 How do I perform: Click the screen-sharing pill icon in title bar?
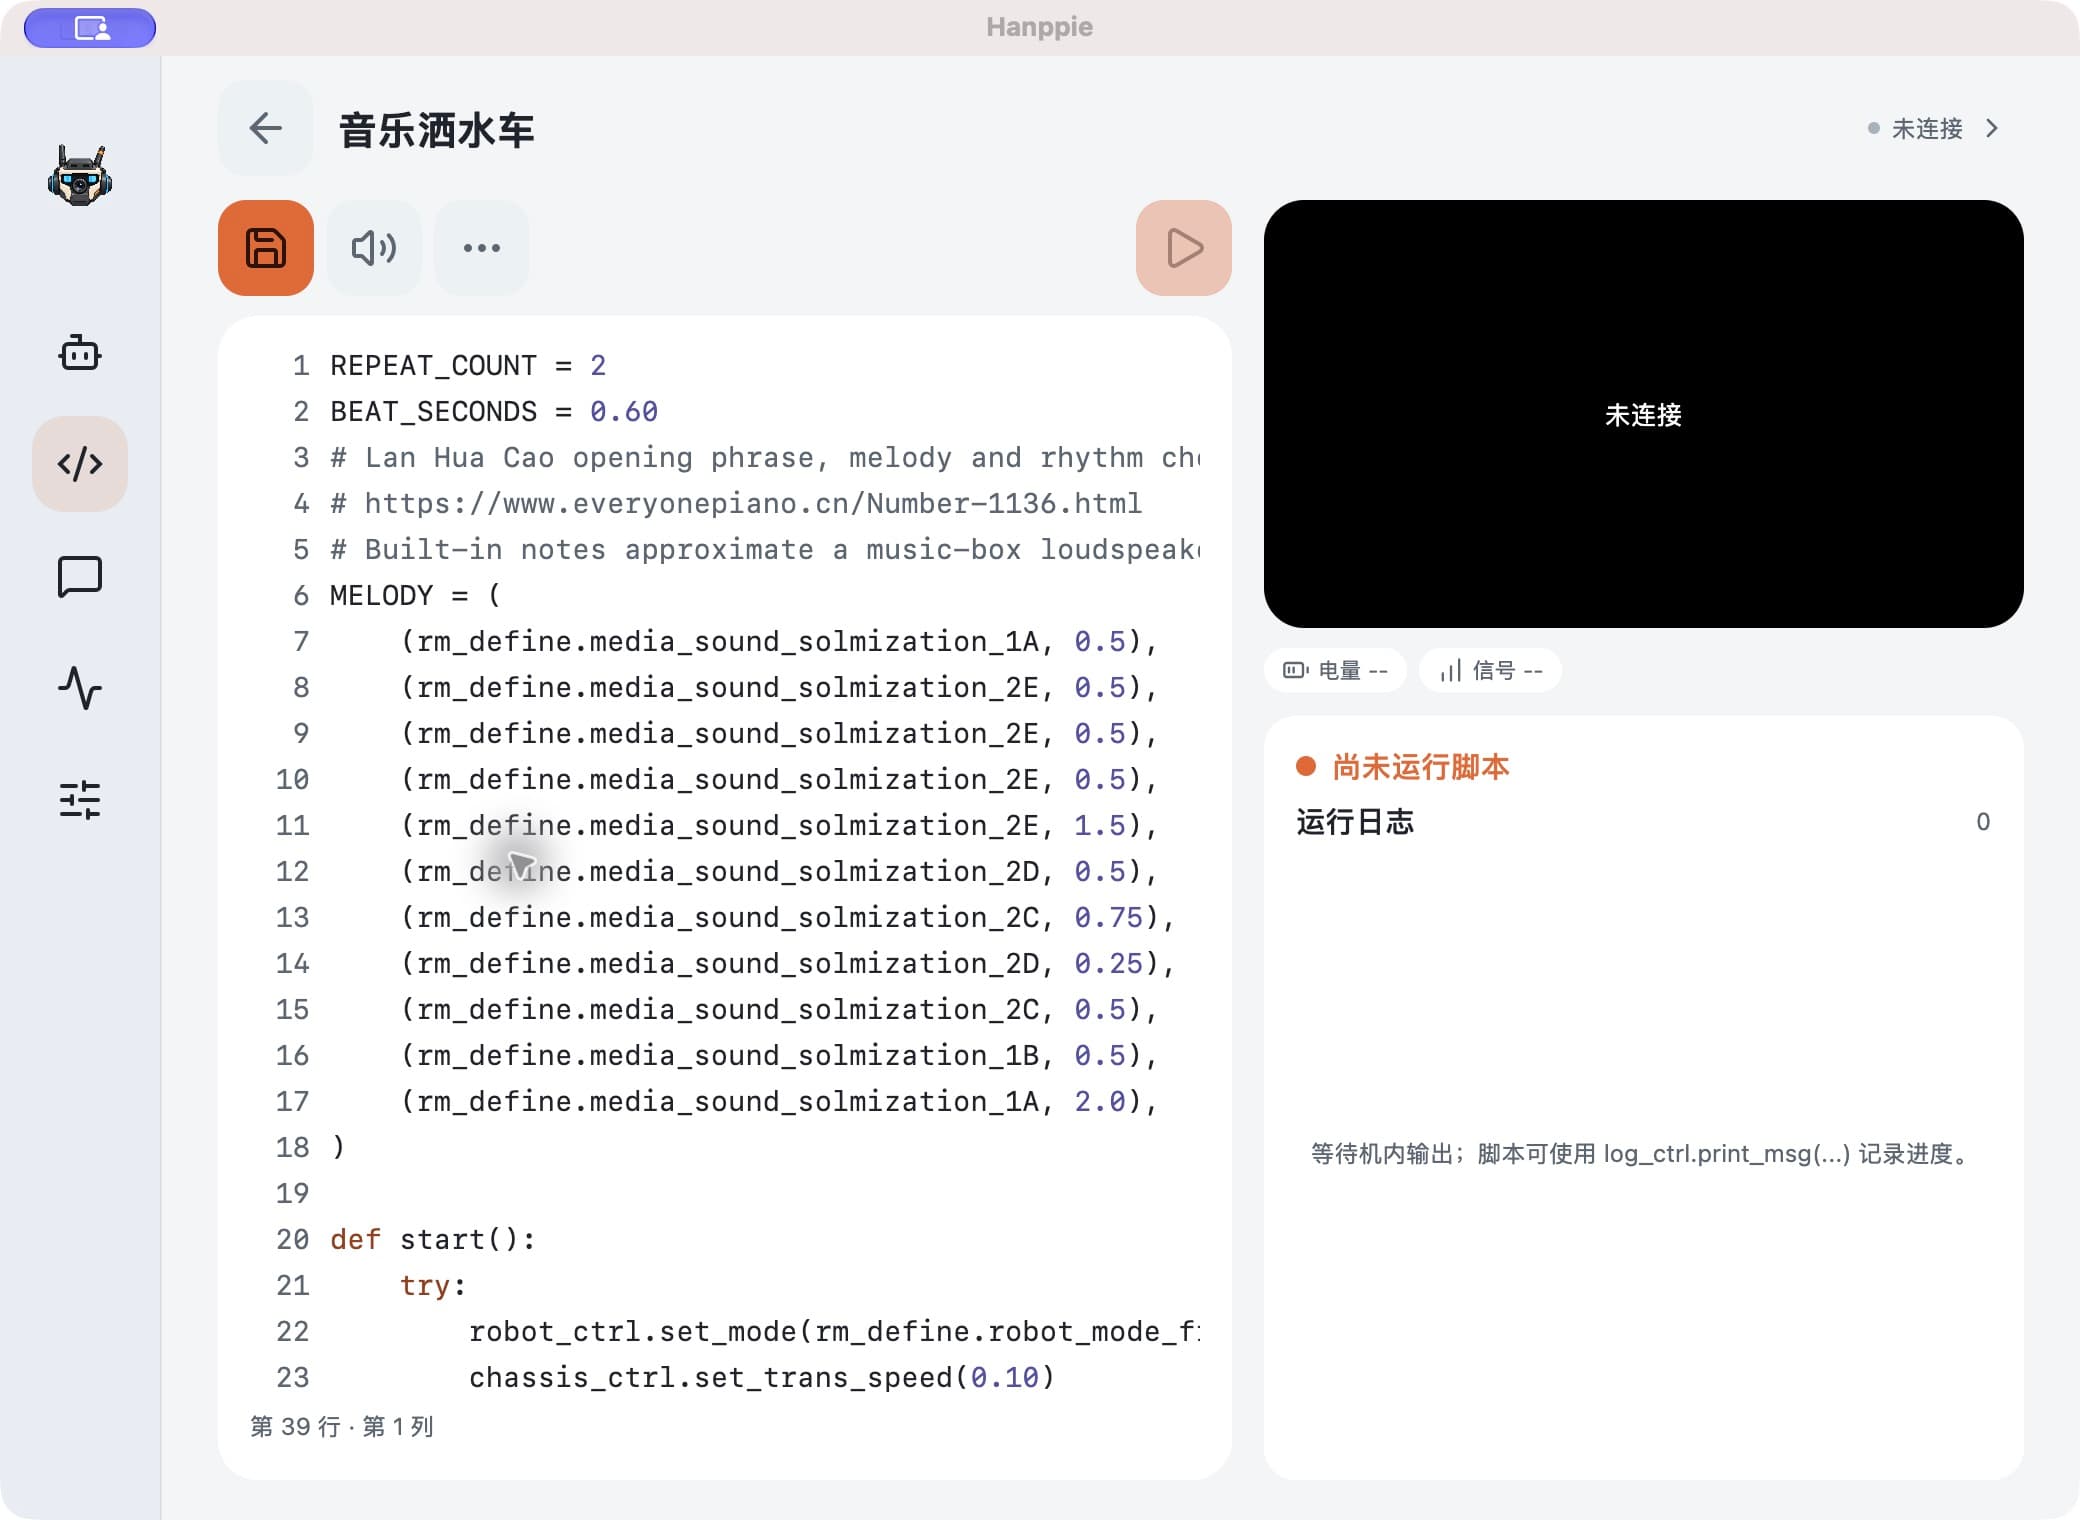tap(90, 28)
